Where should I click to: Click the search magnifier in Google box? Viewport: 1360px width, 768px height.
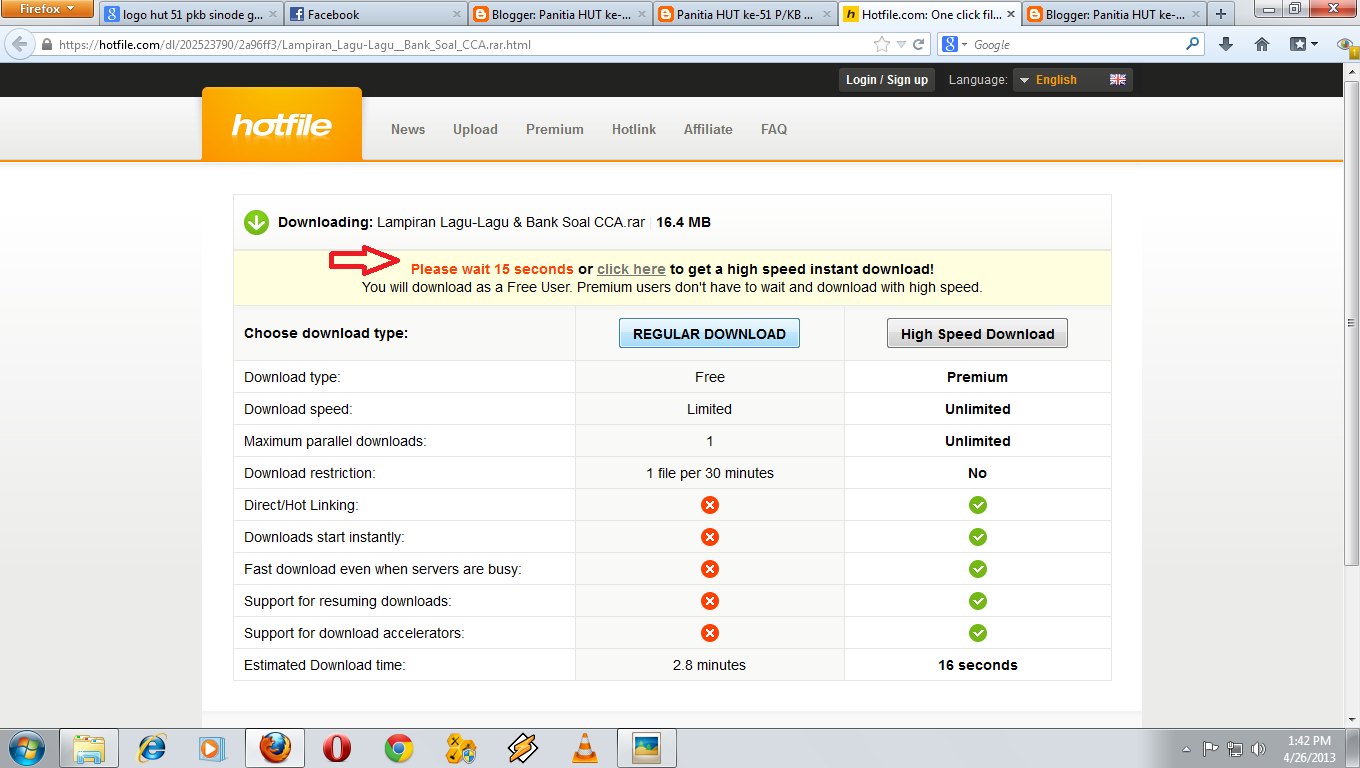click(1192, 44)
